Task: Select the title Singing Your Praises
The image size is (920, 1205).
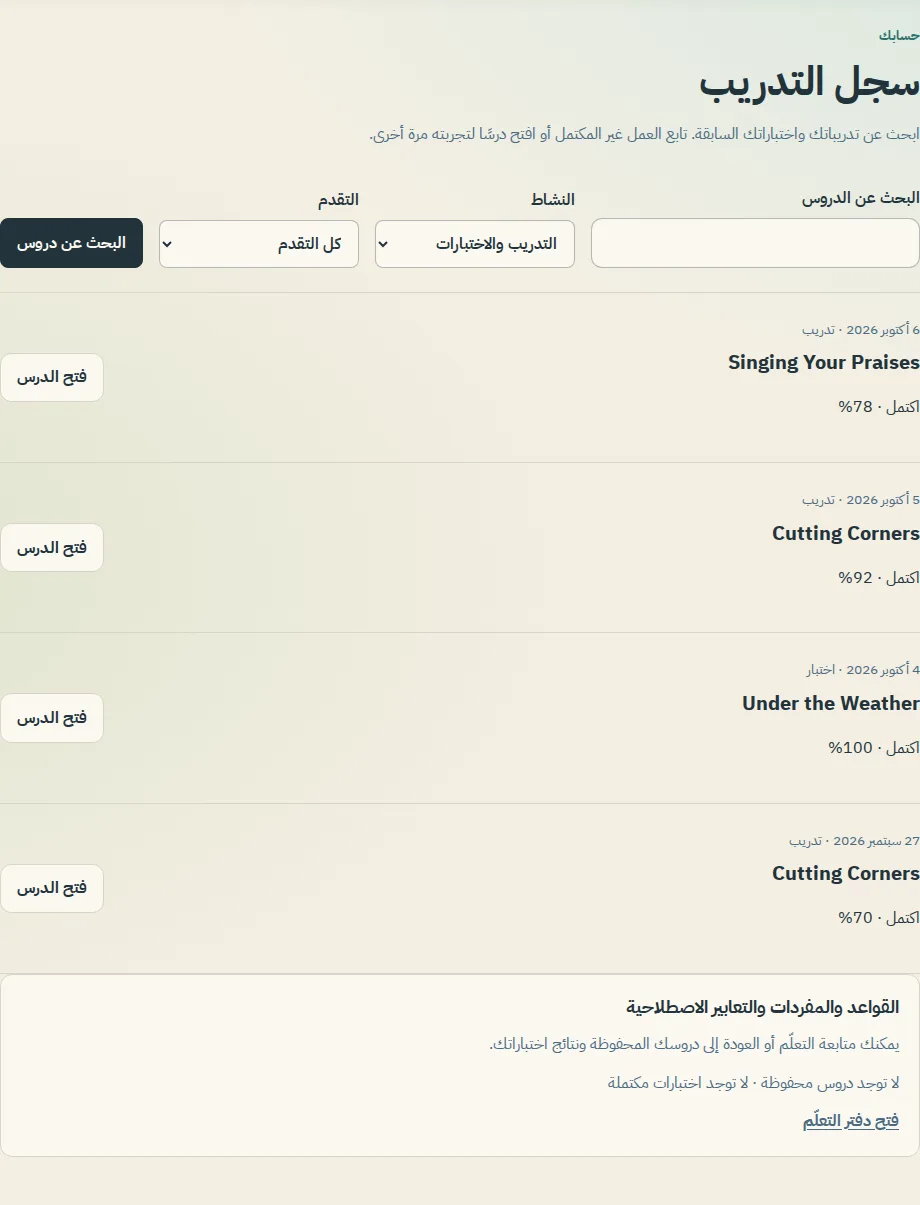Action: (824, 363)
